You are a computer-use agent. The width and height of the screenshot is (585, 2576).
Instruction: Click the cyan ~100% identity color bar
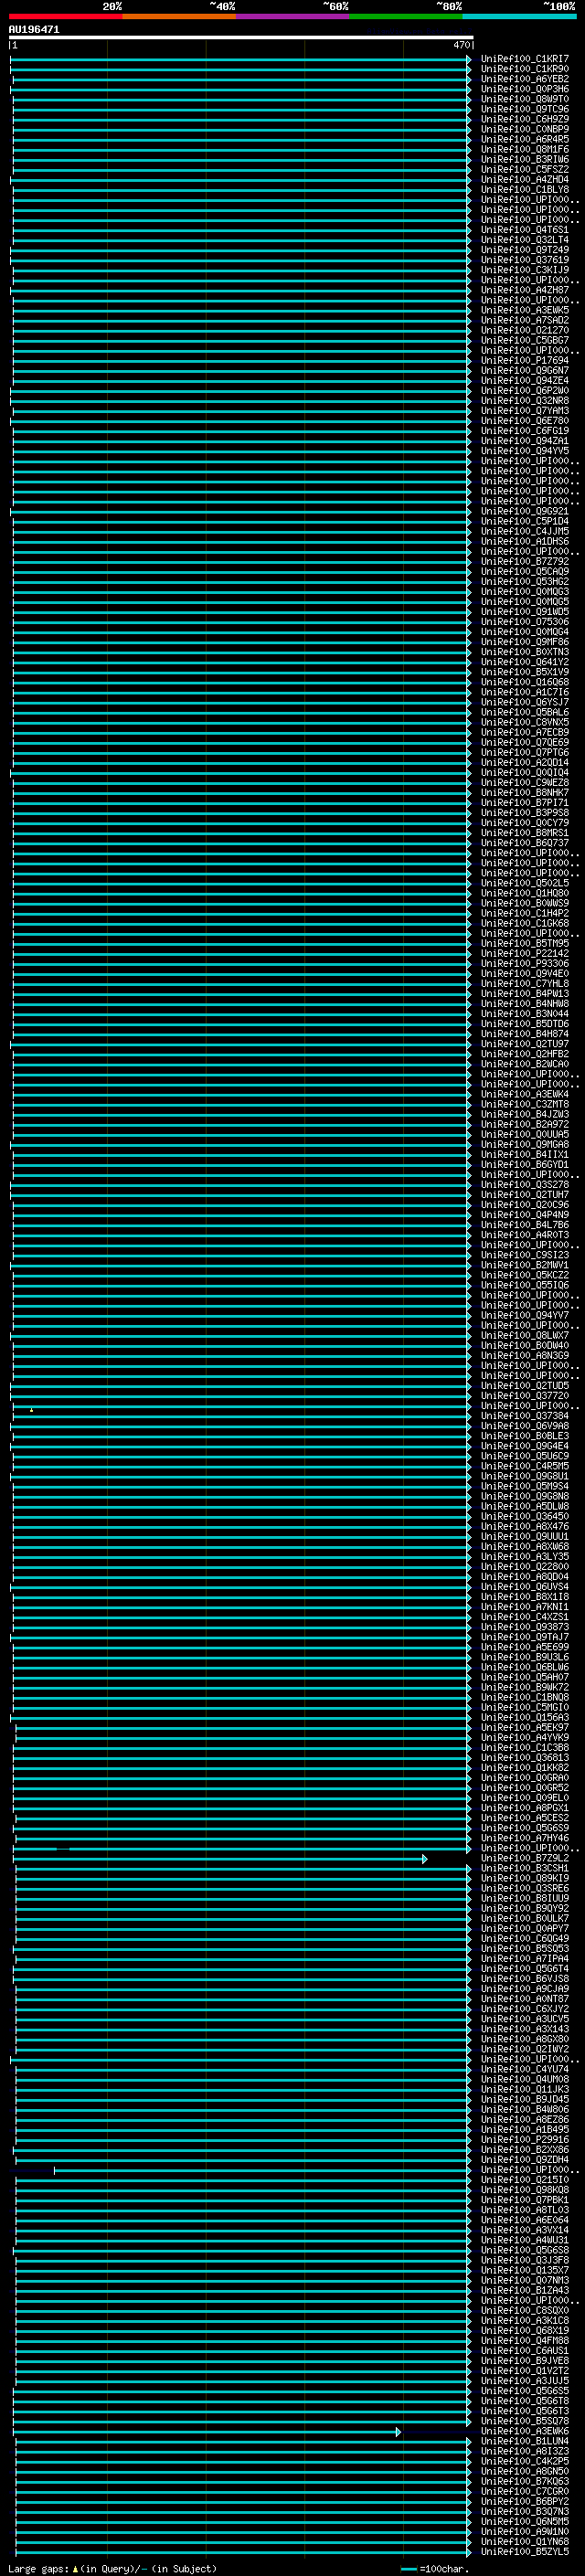(519, 16)
